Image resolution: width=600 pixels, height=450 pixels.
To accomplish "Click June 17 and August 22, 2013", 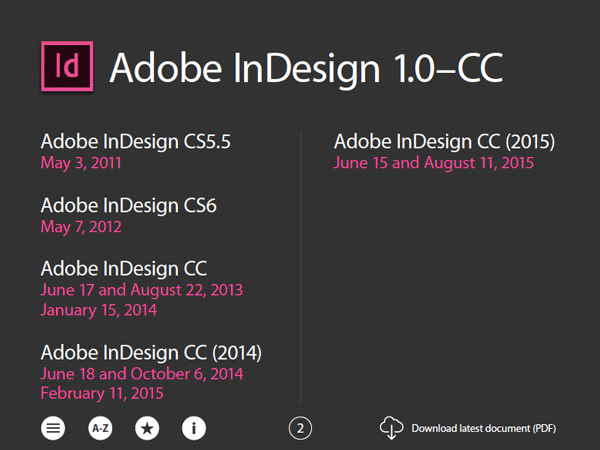I will [142, 290].
